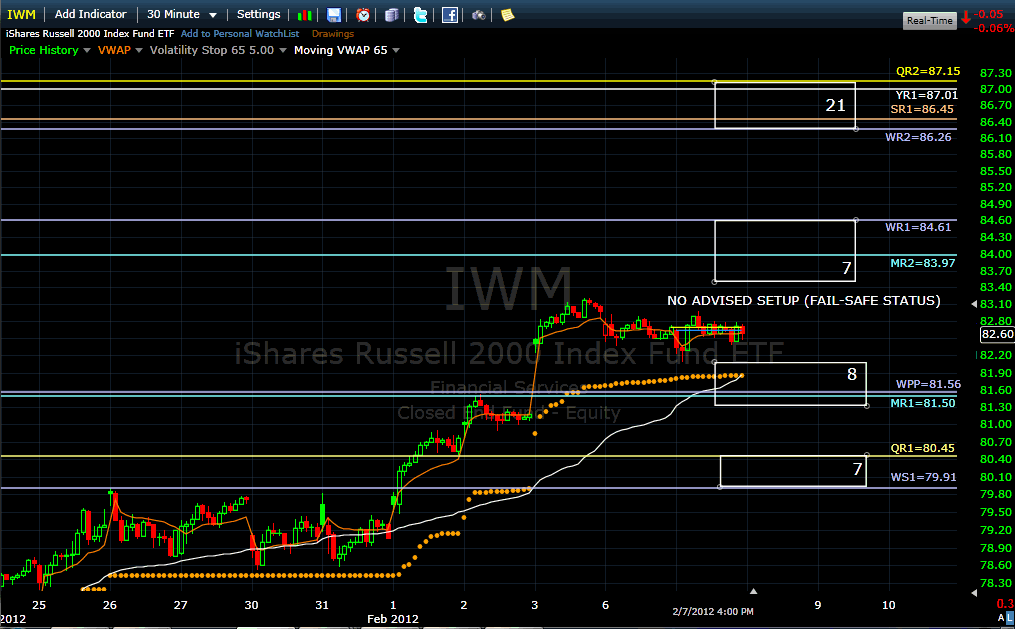Click the current price label 82.60
This screenshot has width=1015, height=629.
coord(997,335)
